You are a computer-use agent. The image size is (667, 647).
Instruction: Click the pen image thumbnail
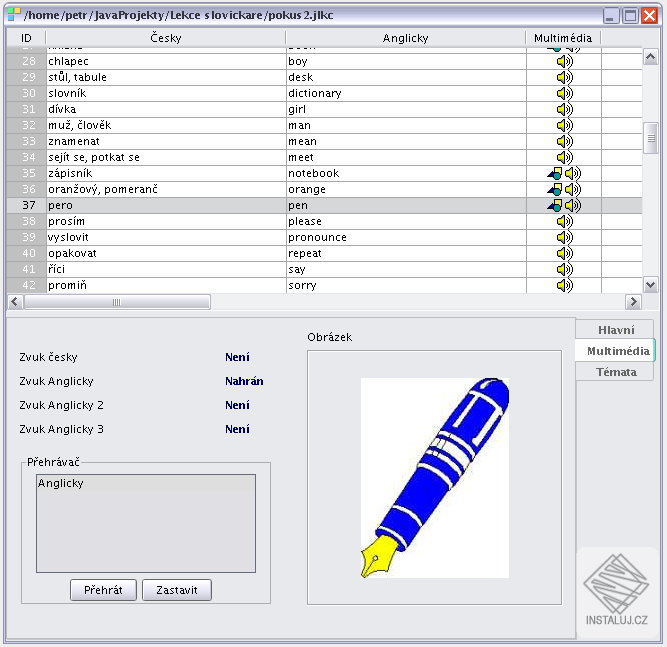[x=435, y=478]
